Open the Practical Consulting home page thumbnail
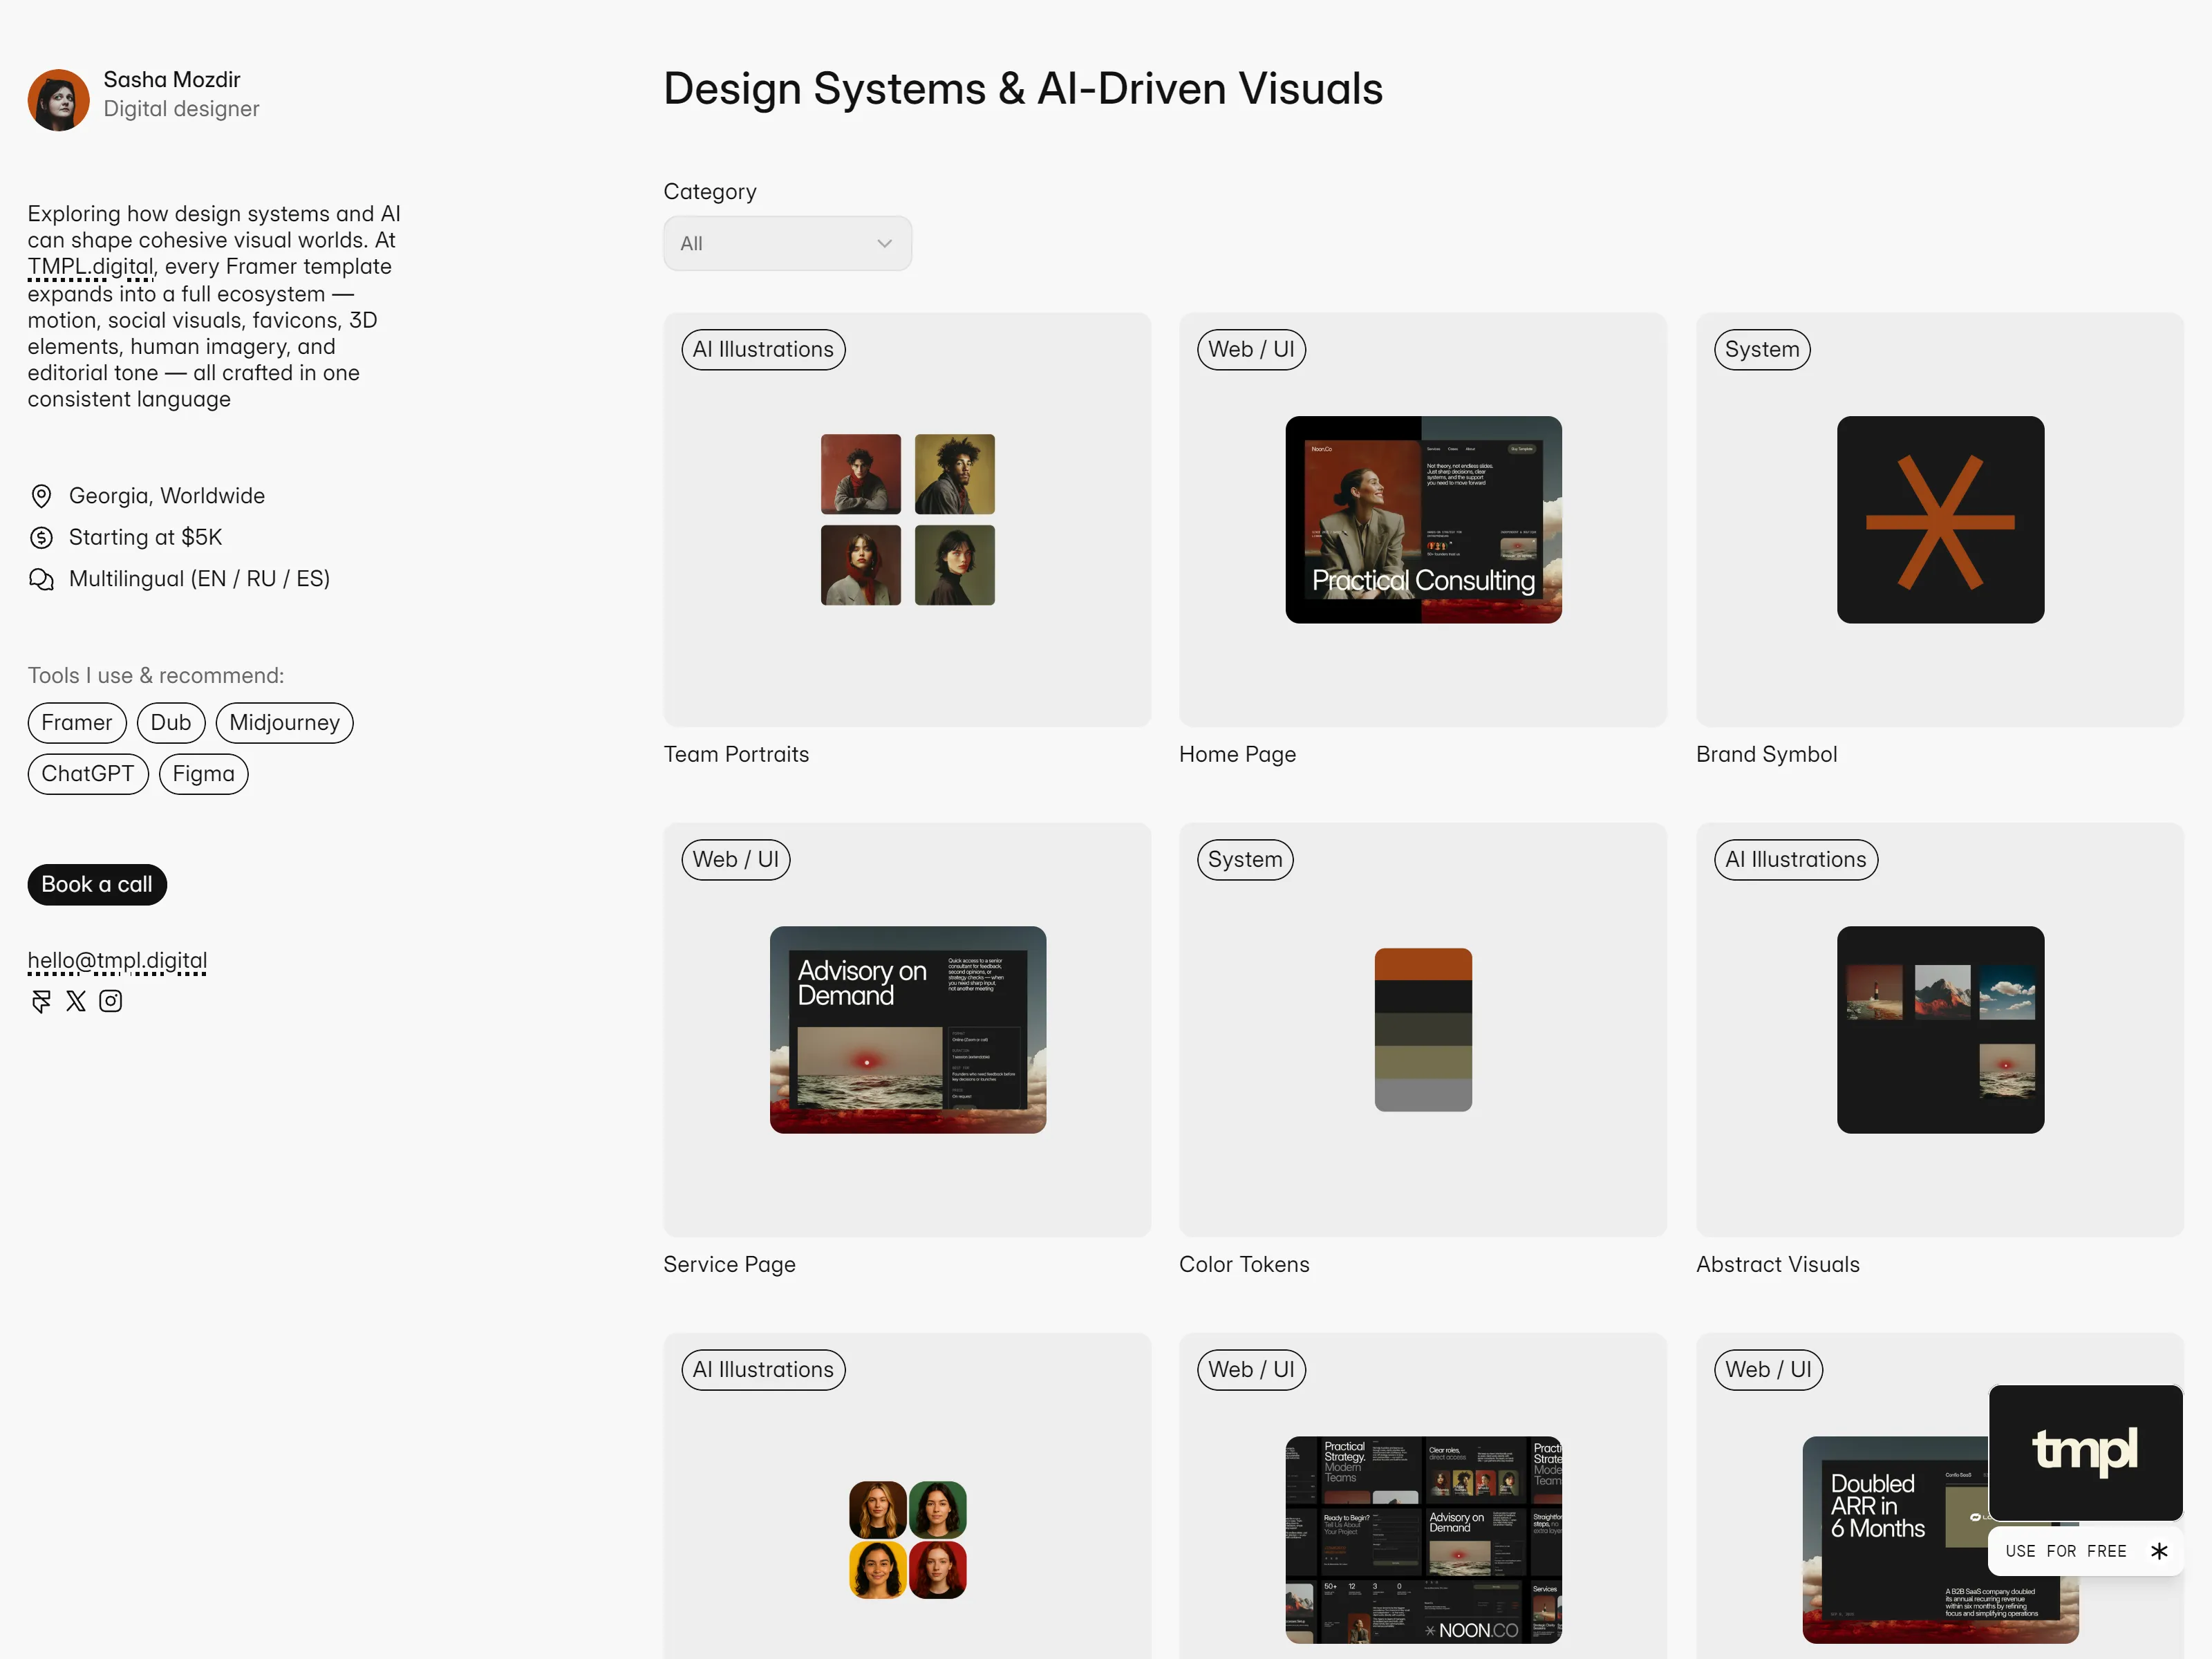This screenshot has height=1659, width=2212. coord(1423,520)
